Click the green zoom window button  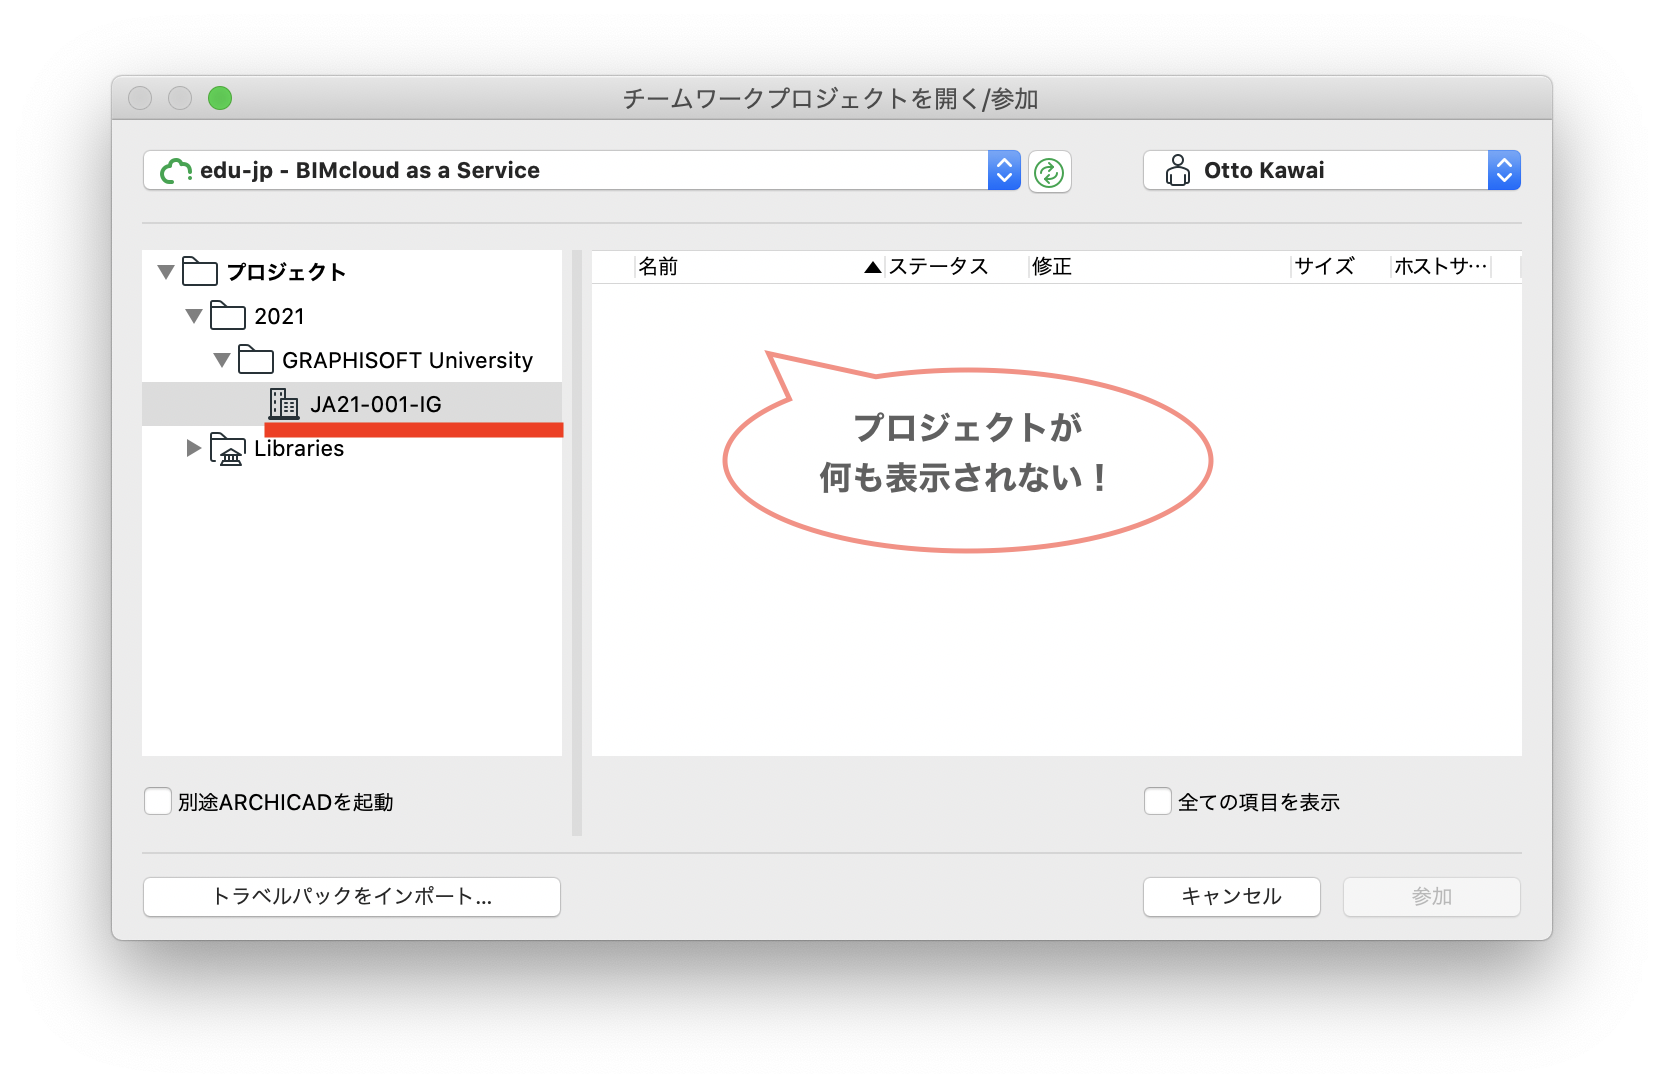[220, 98]
